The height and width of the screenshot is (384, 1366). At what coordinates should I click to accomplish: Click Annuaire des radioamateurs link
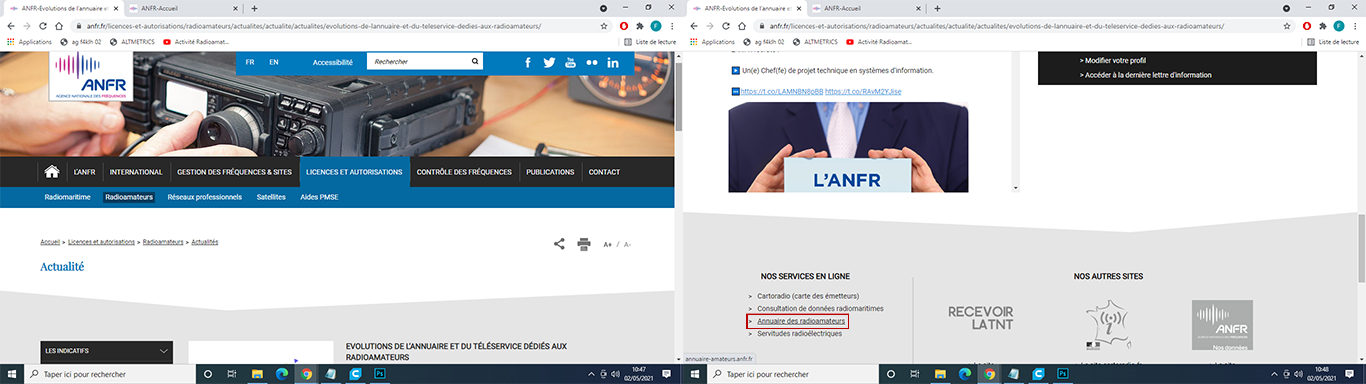click(802, 321)
